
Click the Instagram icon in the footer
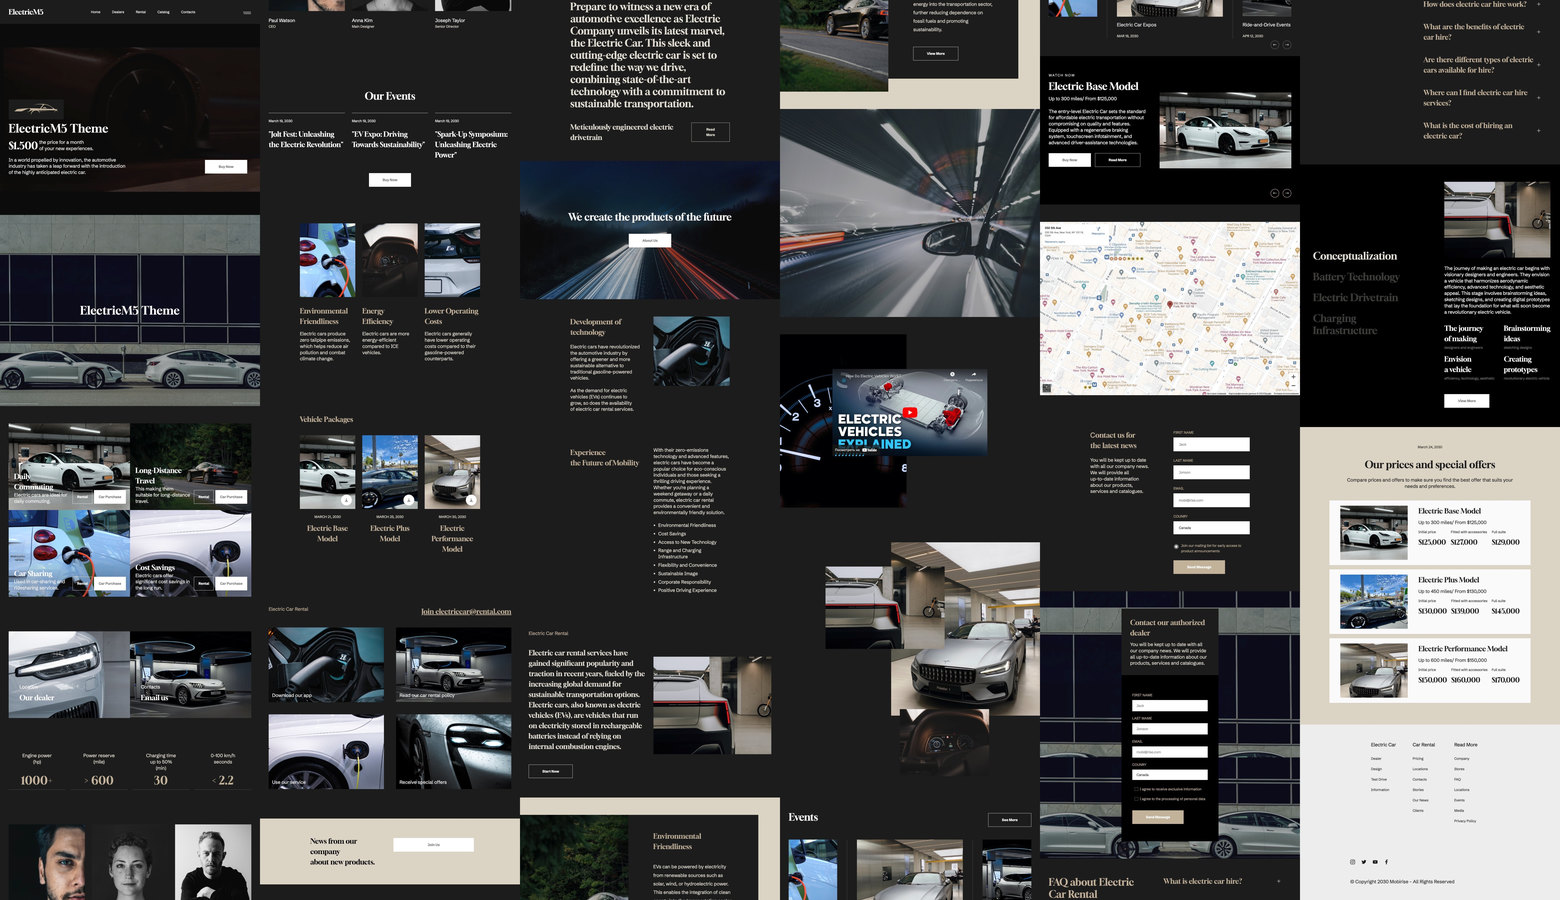pos(1352,861)
